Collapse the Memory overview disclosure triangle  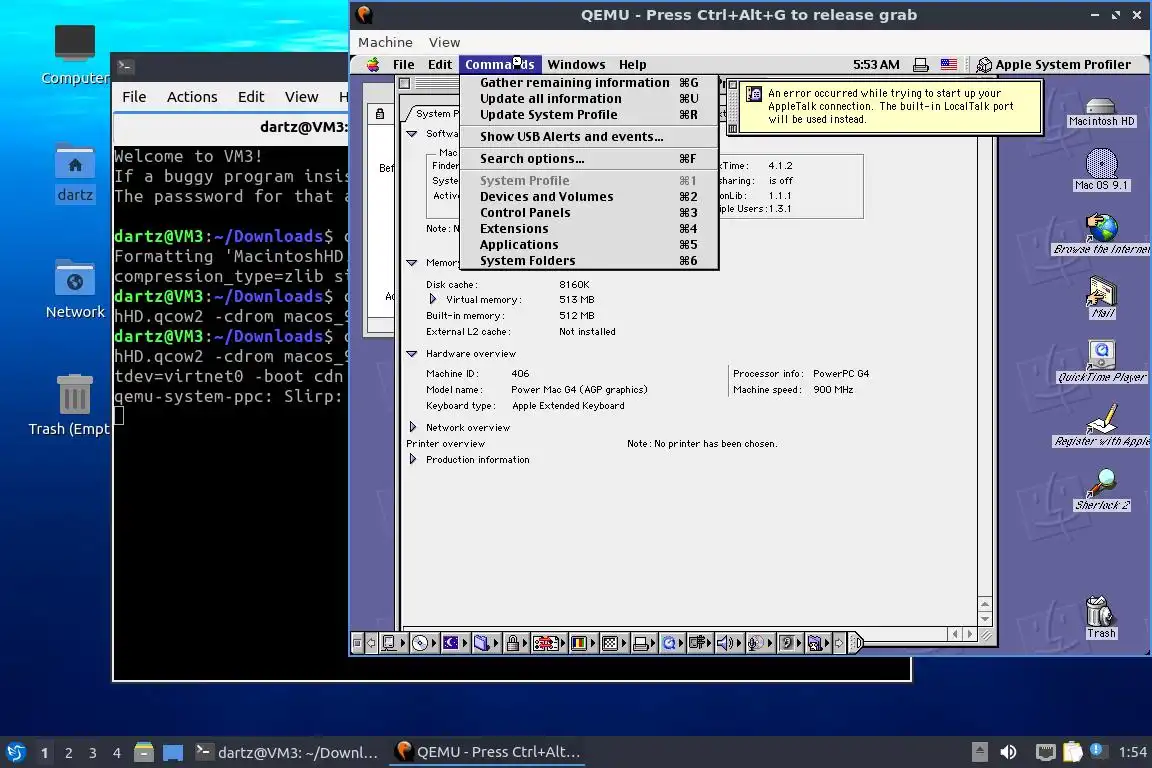click(x=411, y=262)
